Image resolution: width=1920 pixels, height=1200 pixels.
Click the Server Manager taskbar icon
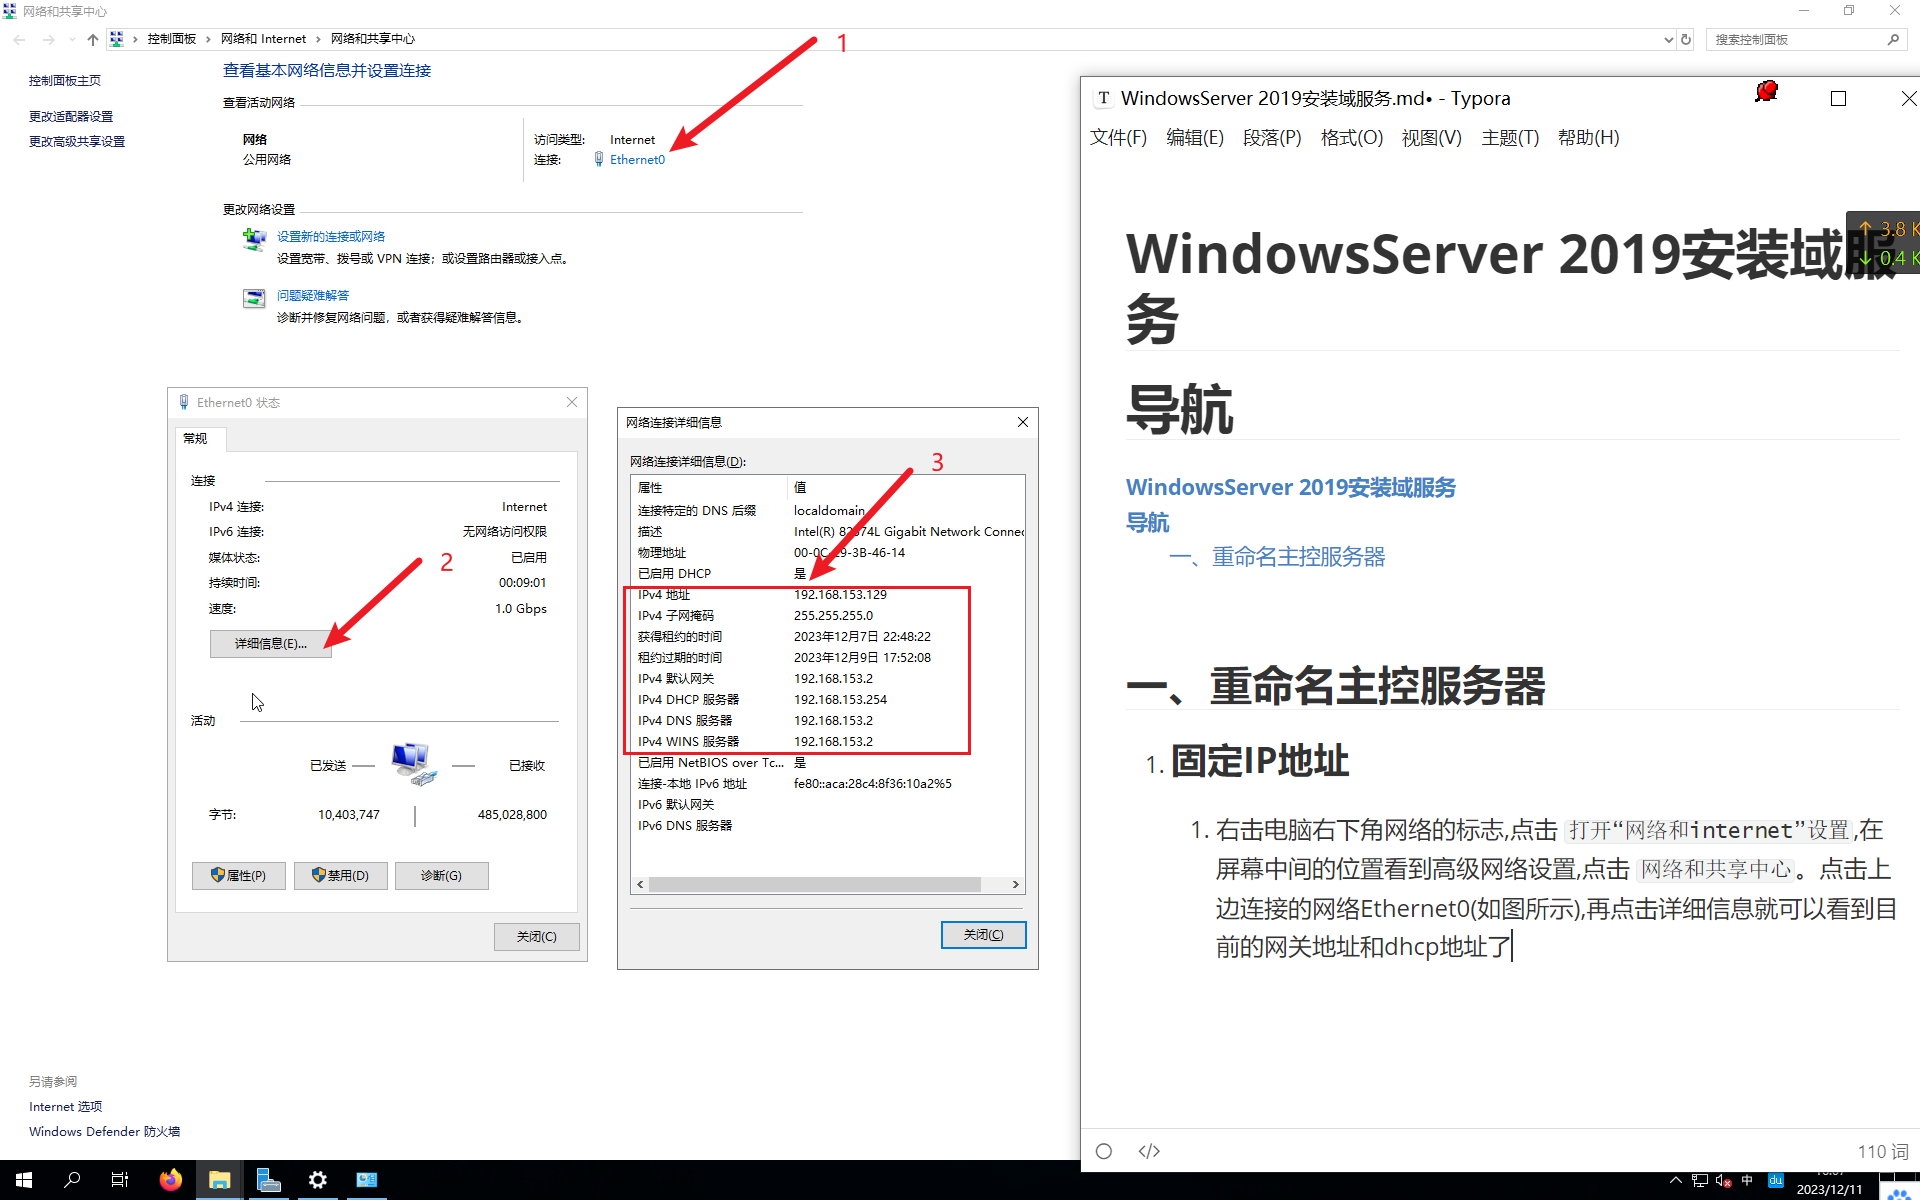click(268, 1180)
